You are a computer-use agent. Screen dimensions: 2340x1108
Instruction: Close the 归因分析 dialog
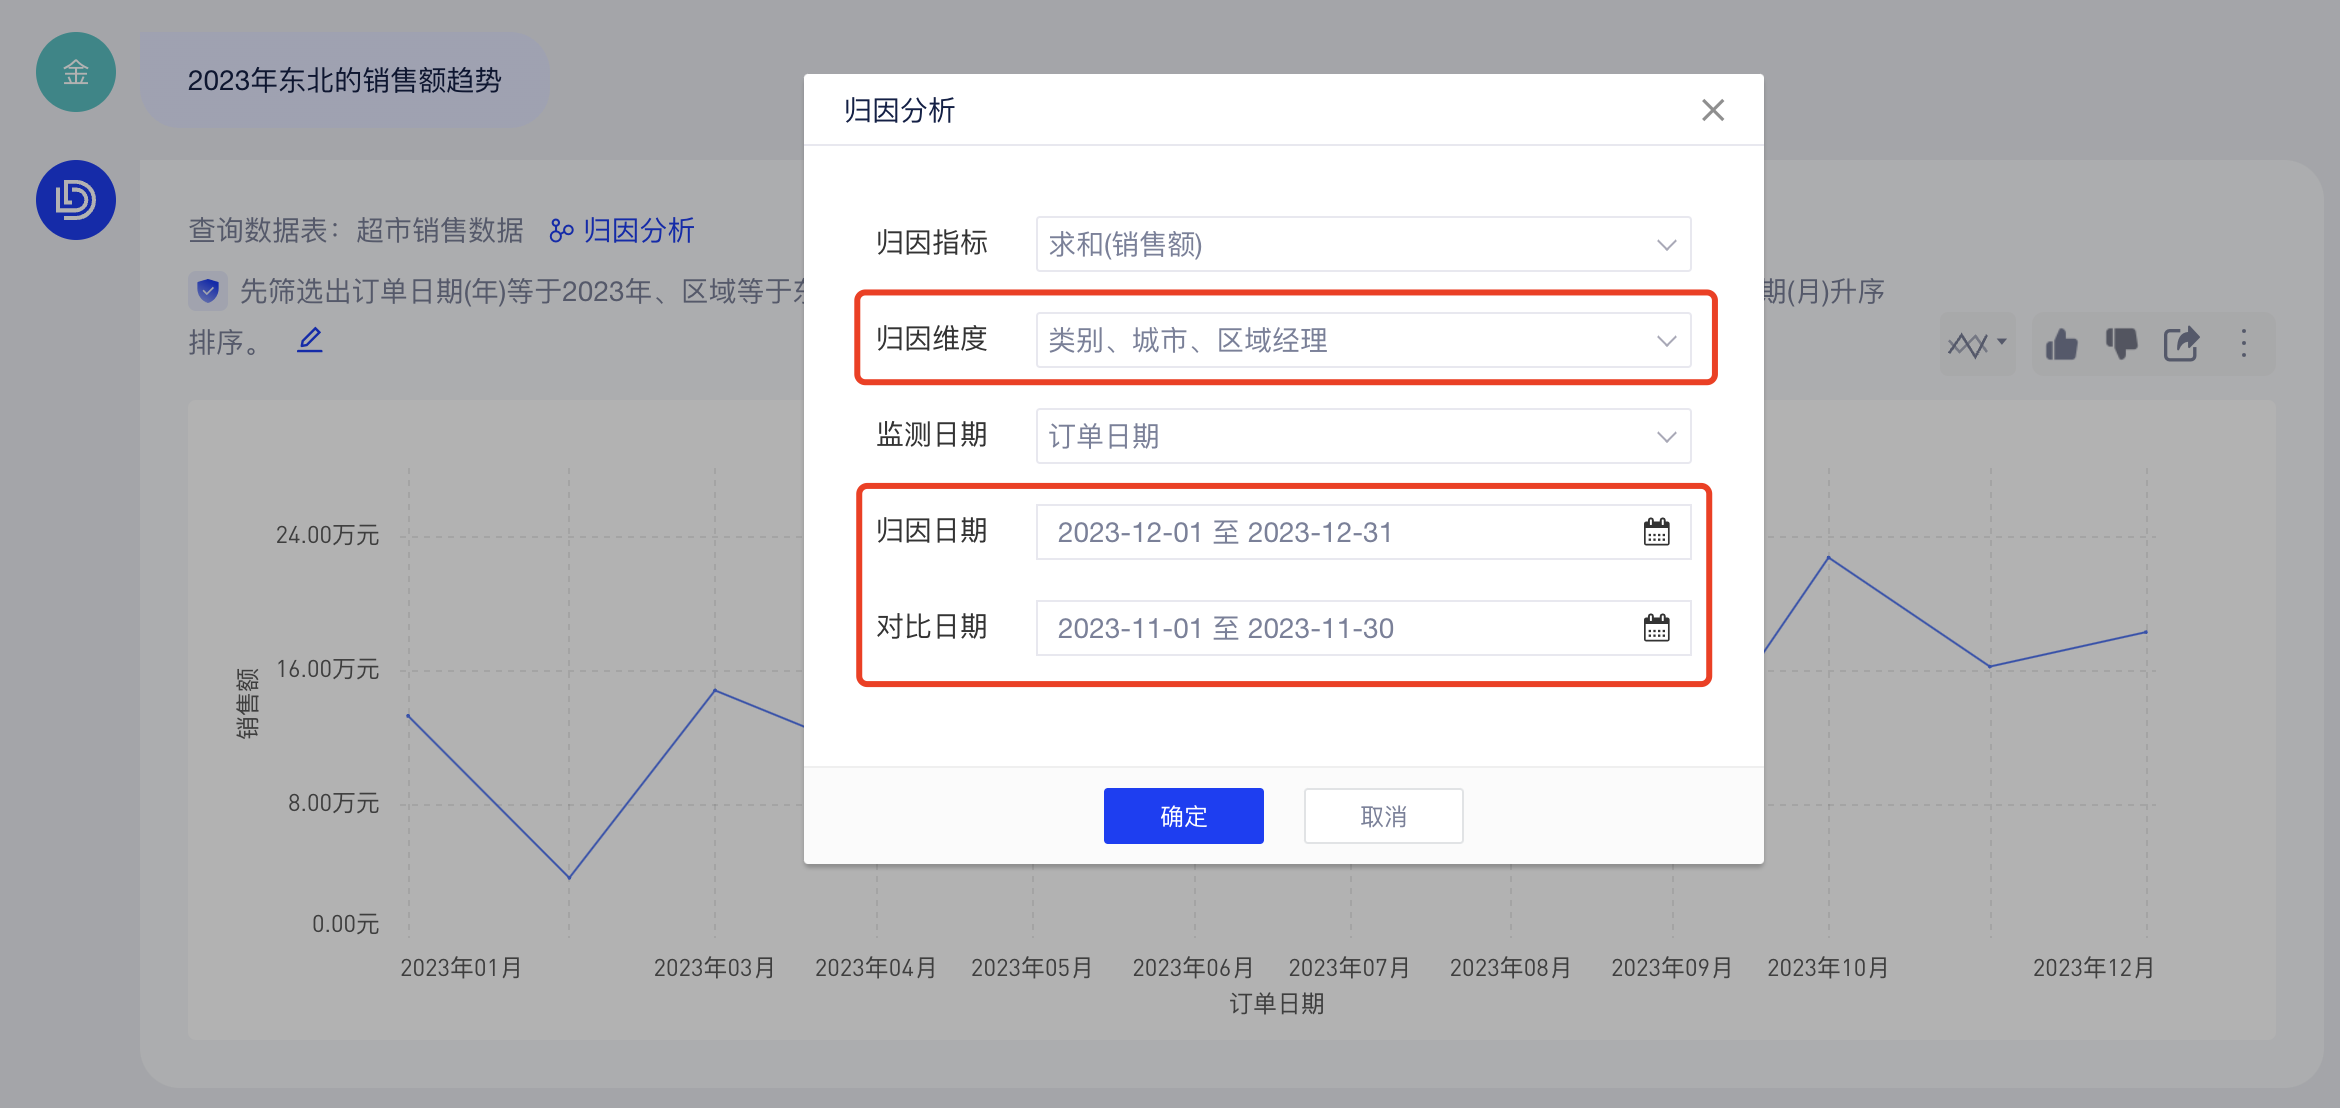click(x=1713, y=110)
